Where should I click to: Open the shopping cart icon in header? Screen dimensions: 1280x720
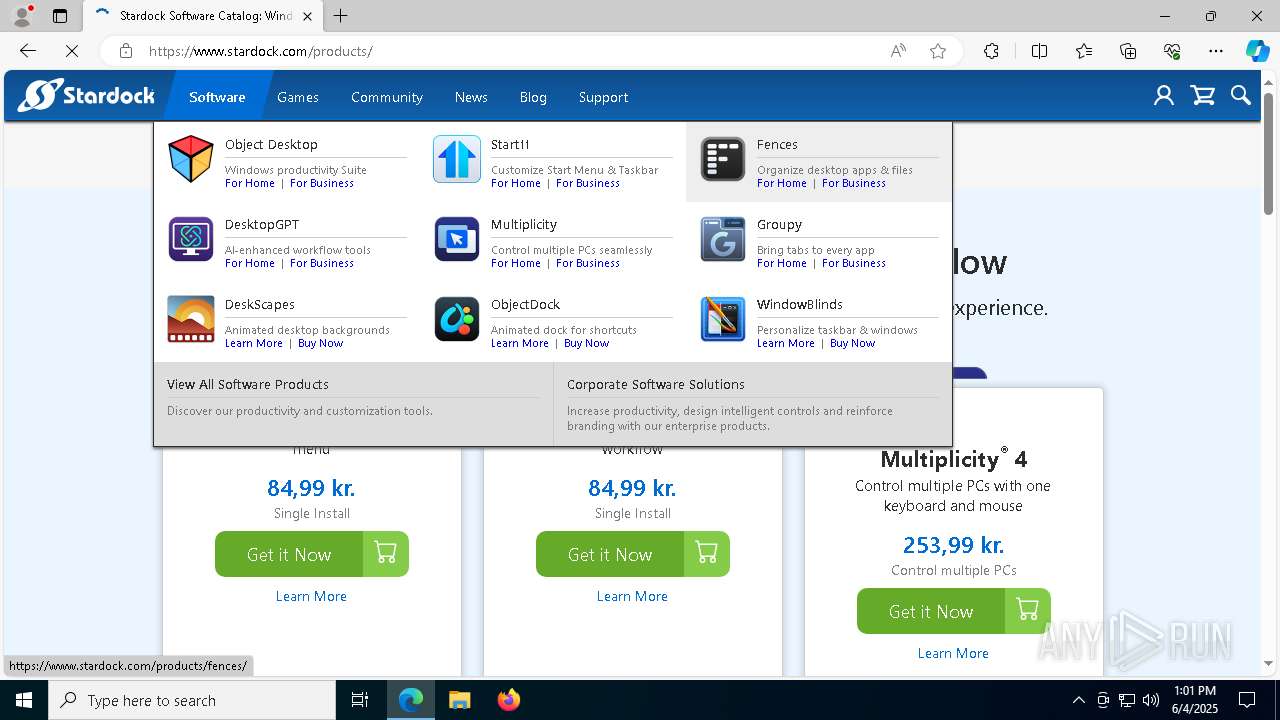coord(1202,96)
